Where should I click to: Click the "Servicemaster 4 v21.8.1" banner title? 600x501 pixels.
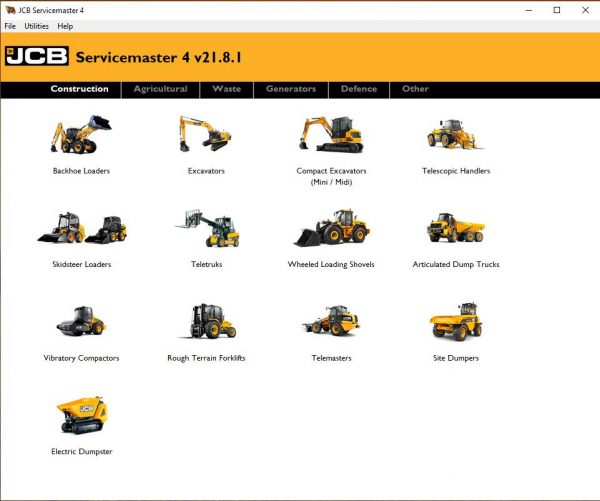coord(159,57)
